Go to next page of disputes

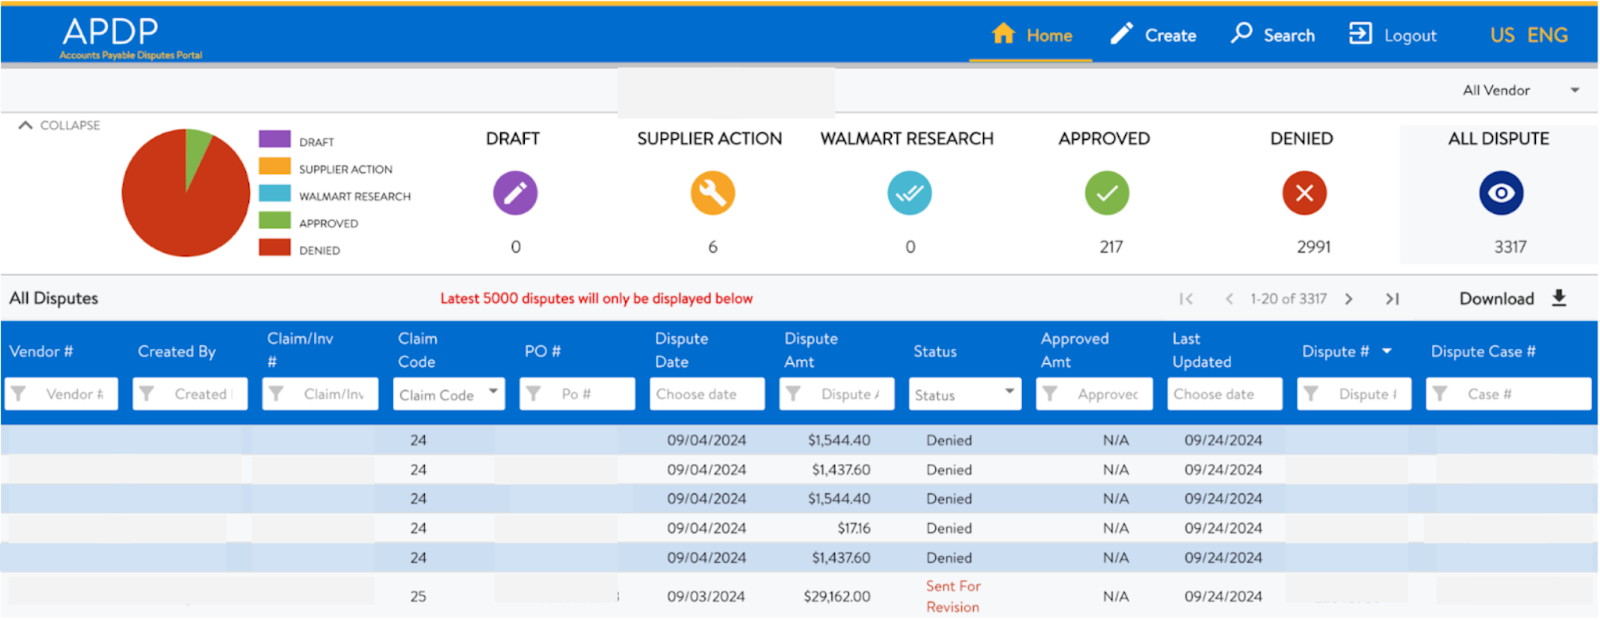coord(1349,299)
